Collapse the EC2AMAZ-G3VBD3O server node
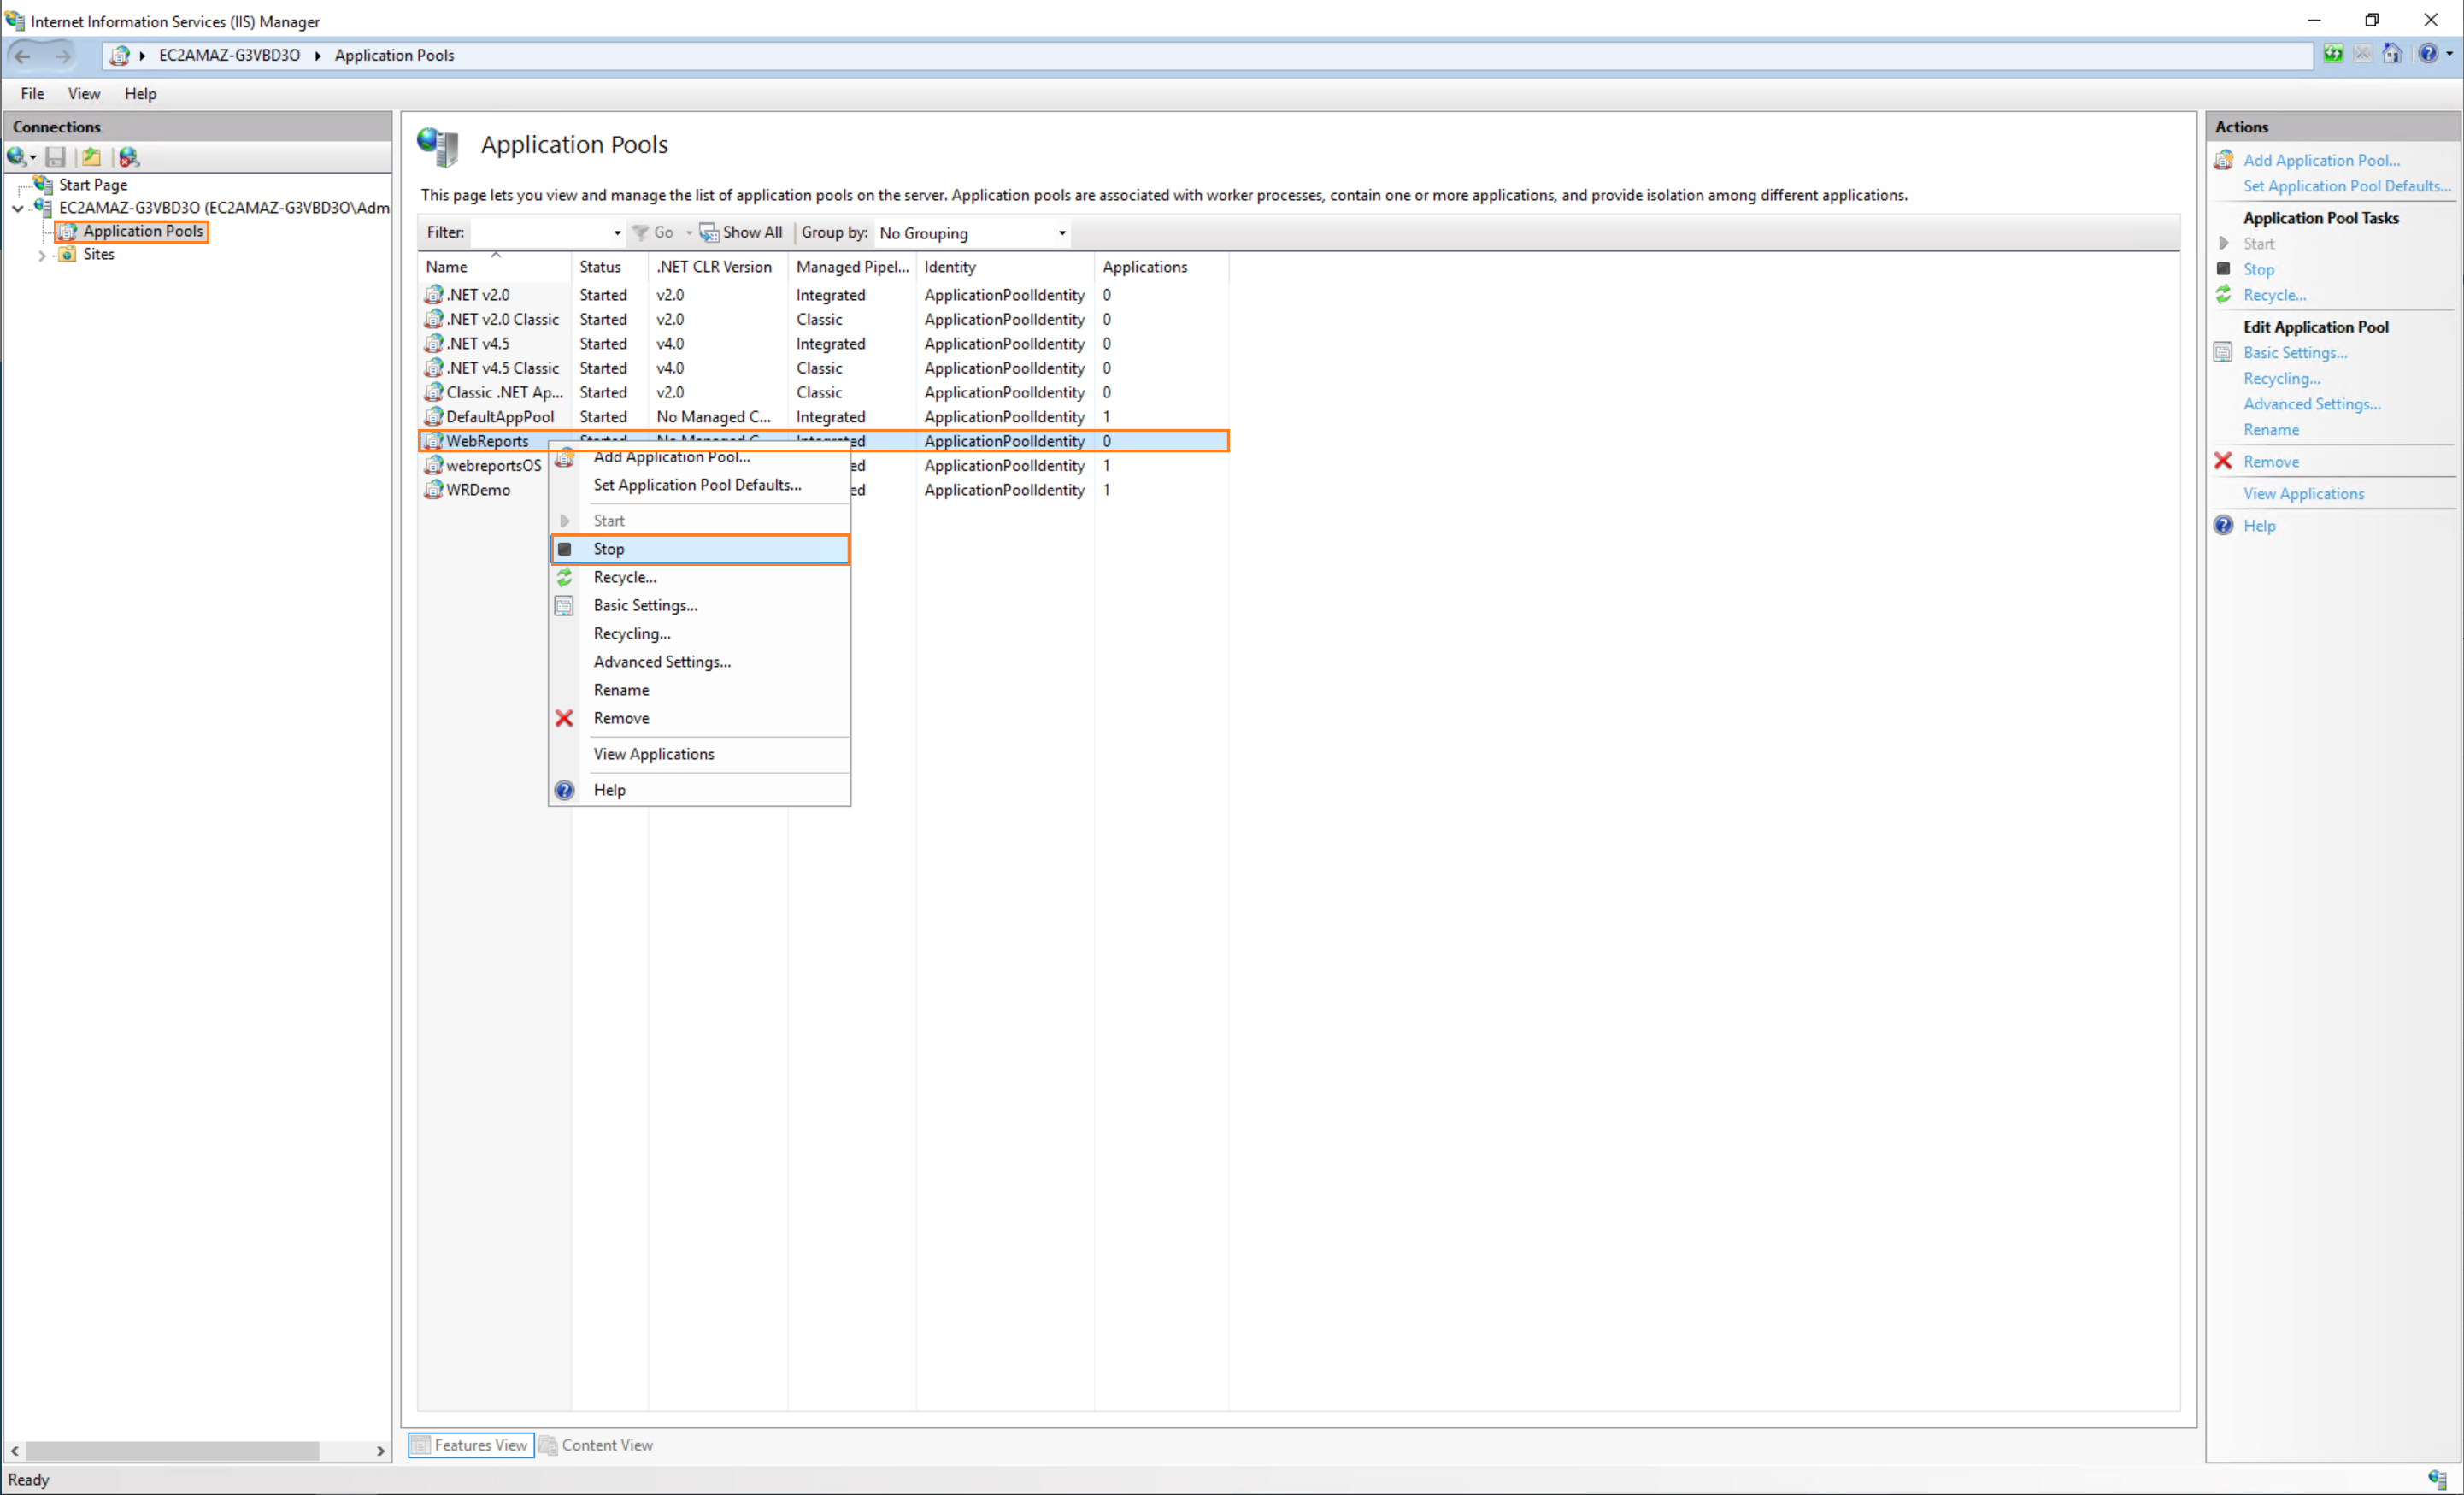 (x=18, y=208)
